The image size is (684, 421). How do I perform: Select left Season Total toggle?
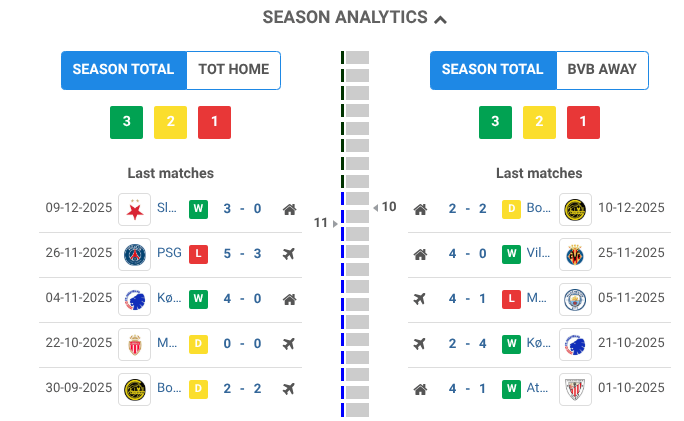point(124,70)
